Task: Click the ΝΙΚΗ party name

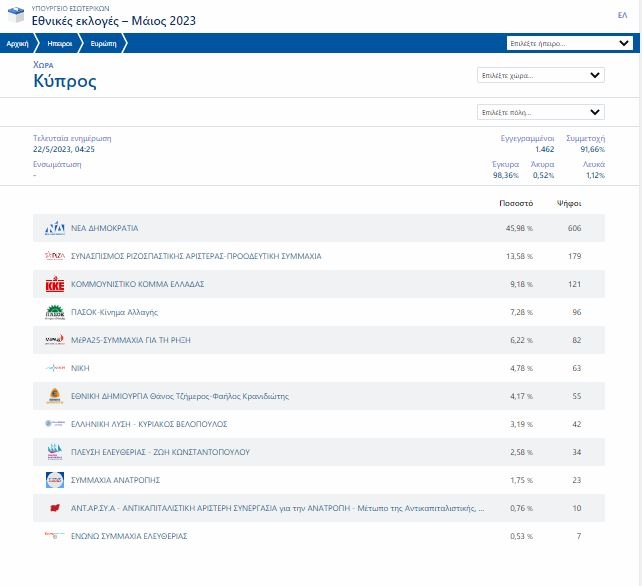Action: [x=80, y=368]
